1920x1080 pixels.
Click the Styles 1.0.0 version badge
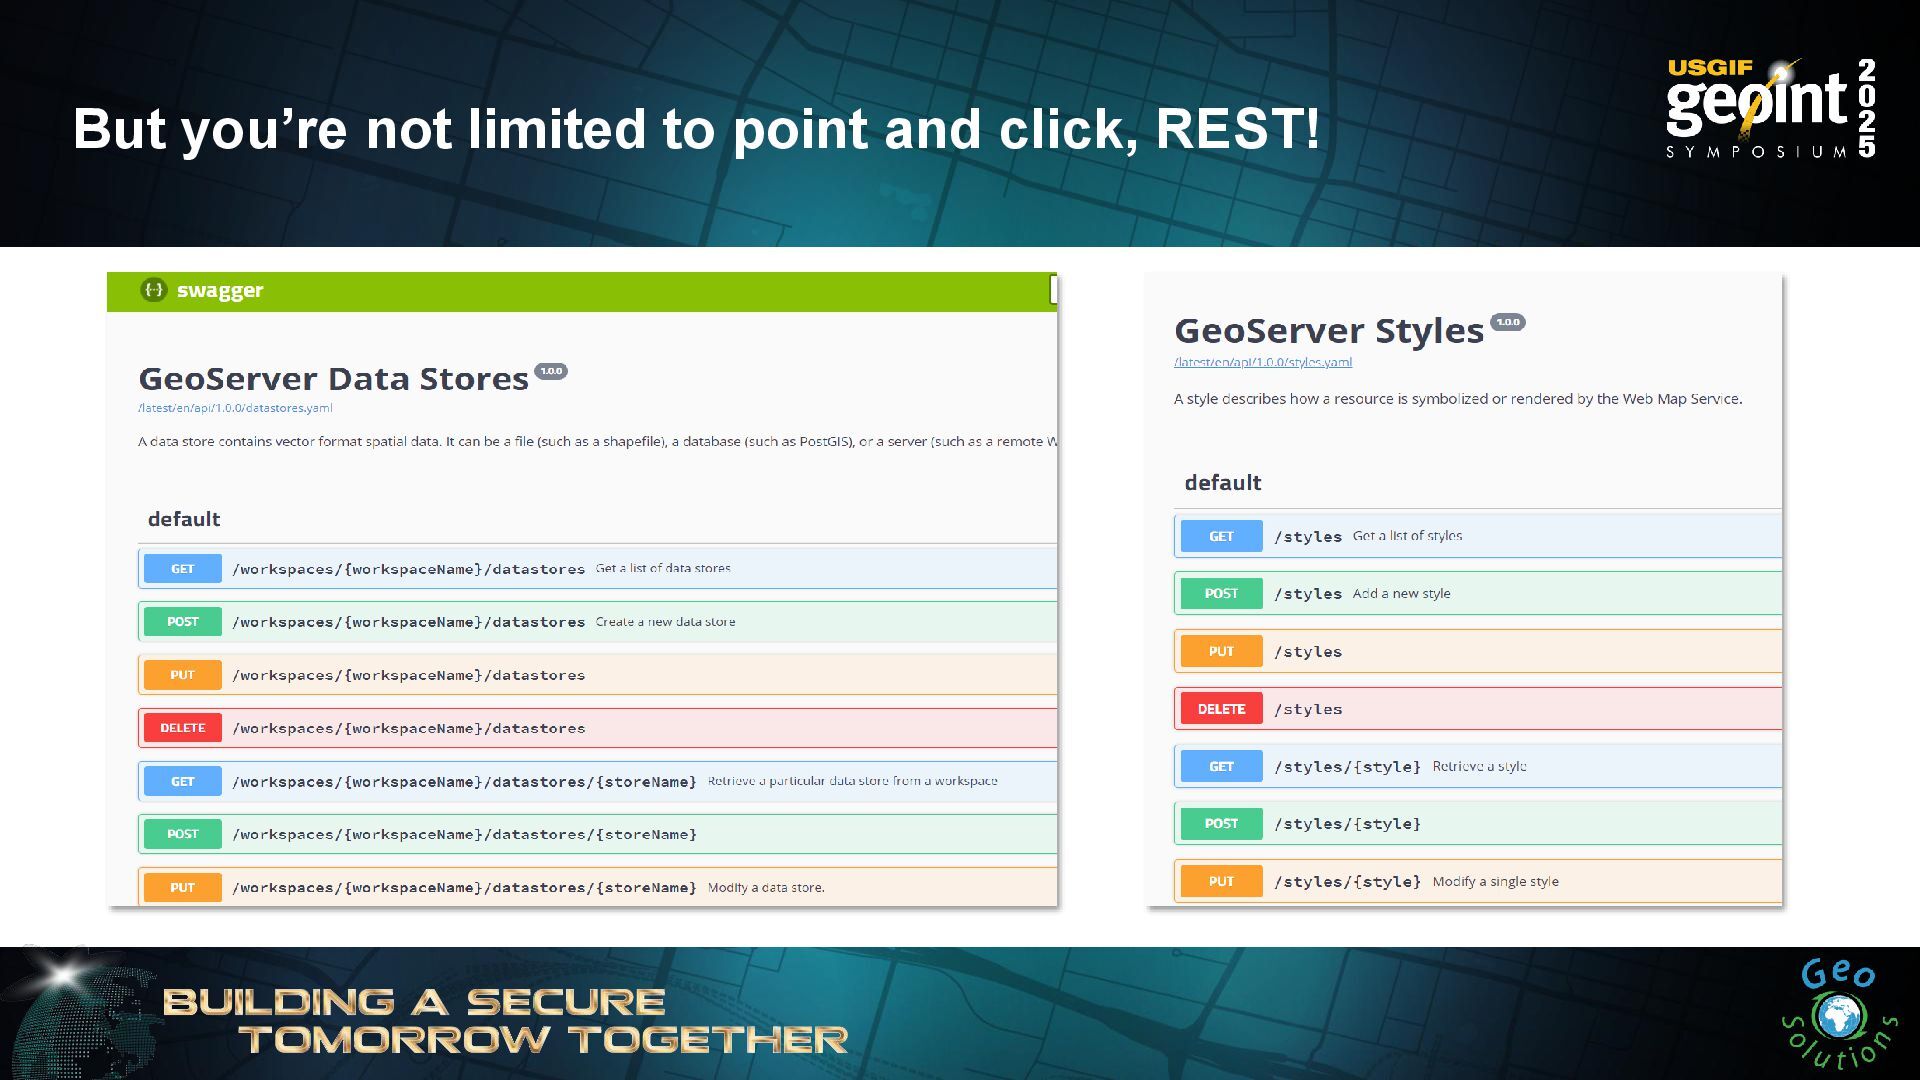(1507, 322)
